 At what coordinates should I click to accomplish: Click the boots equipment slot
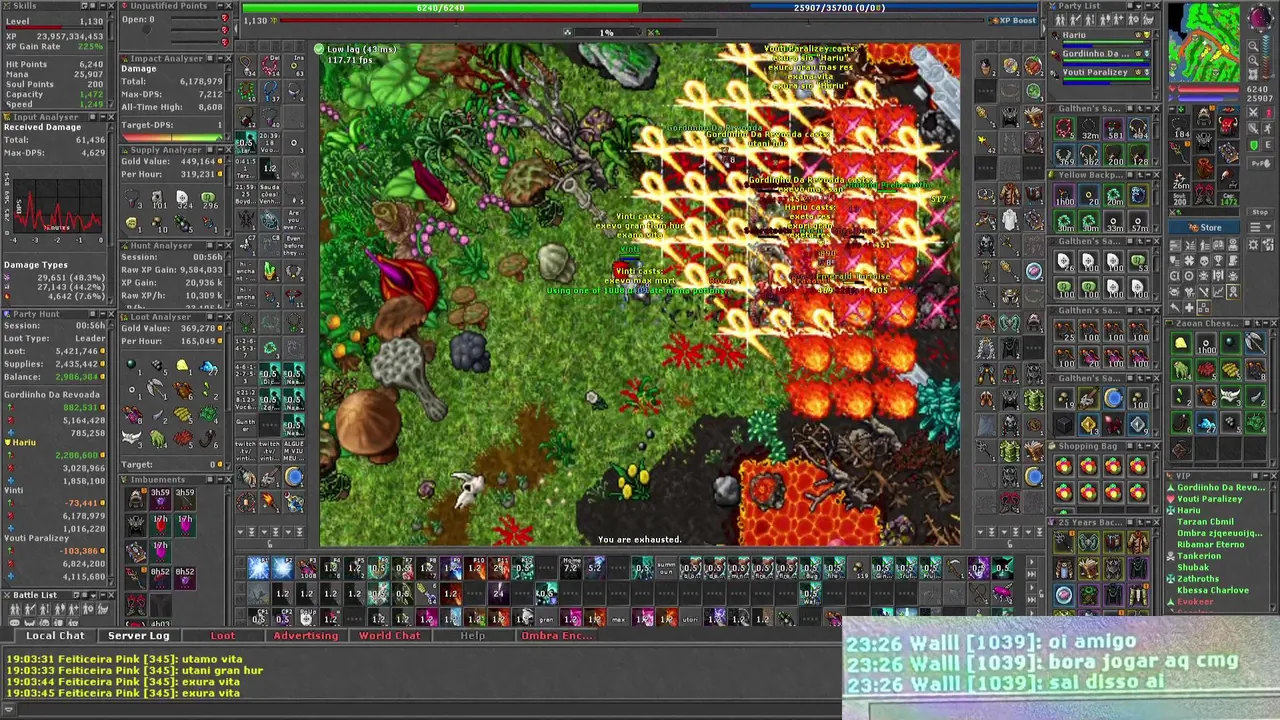1204,193
